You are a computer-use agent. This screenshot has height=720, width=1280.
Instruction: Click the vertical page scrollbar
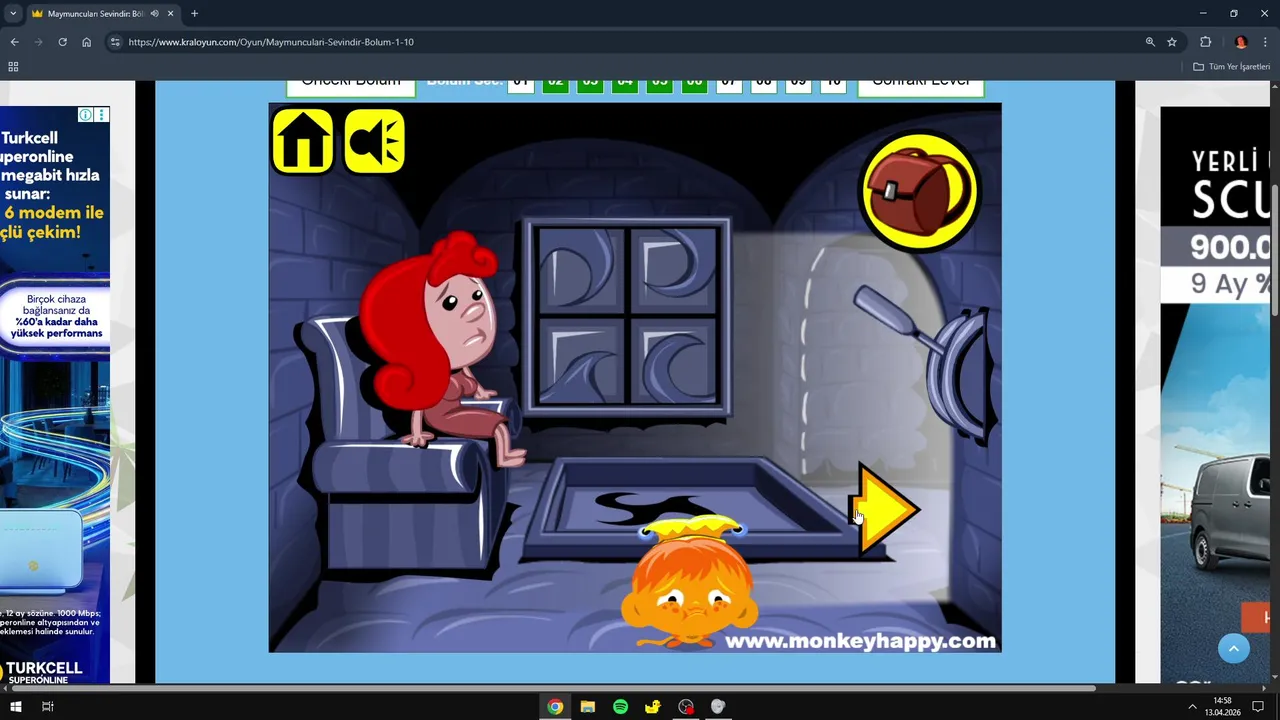(1275, 250)
